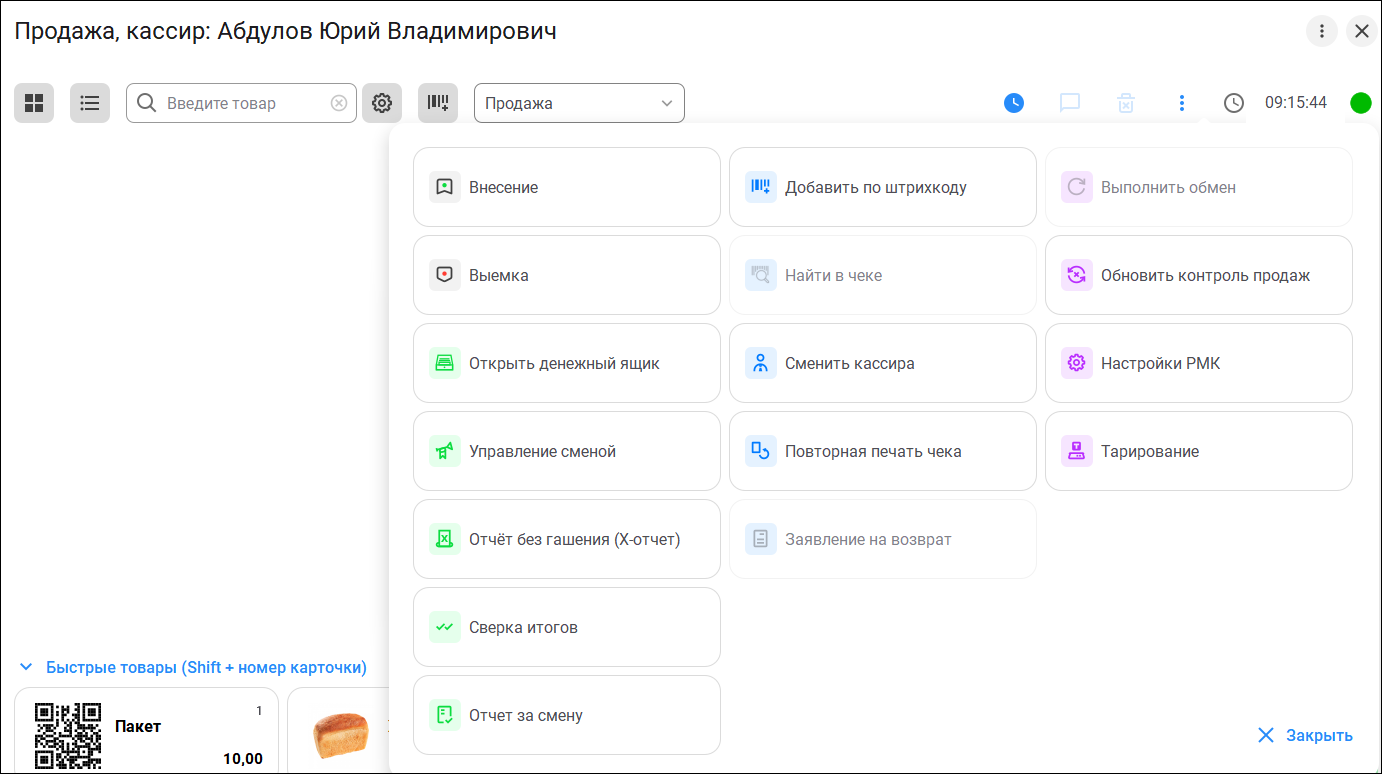Clear the product search field

coord(339,103)
